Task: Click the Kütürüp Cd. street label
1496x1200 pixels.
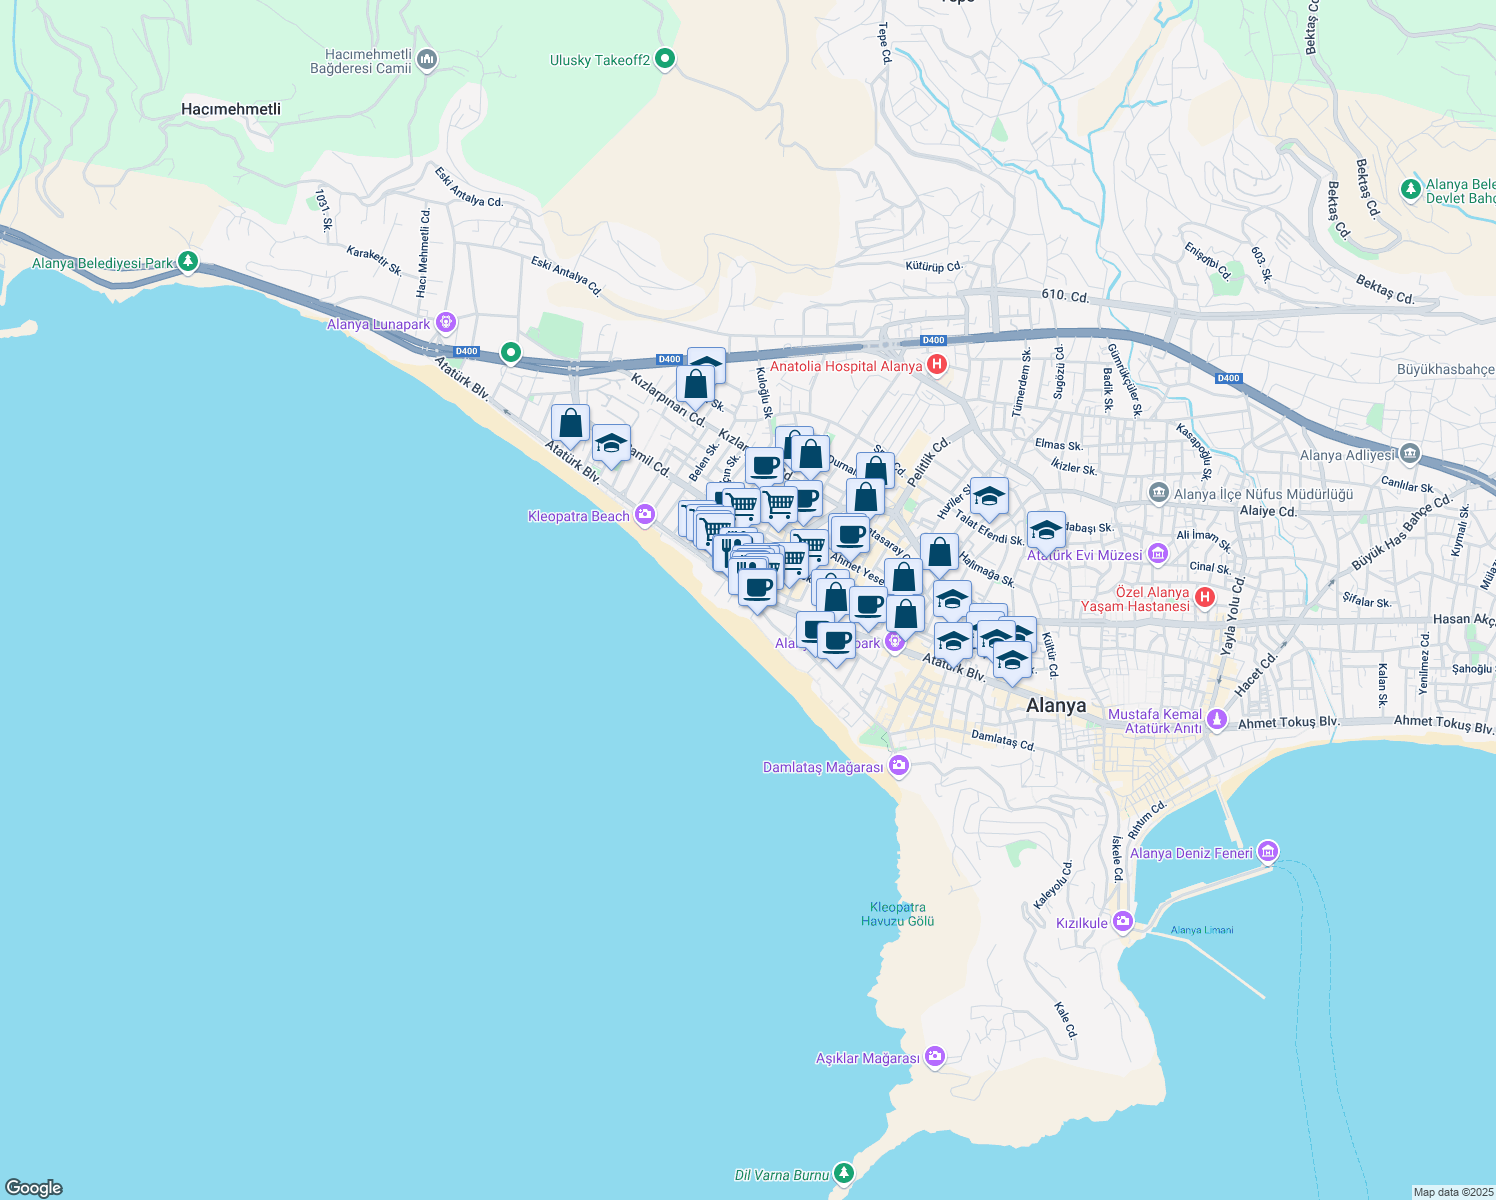Action: tap(933, 266)
